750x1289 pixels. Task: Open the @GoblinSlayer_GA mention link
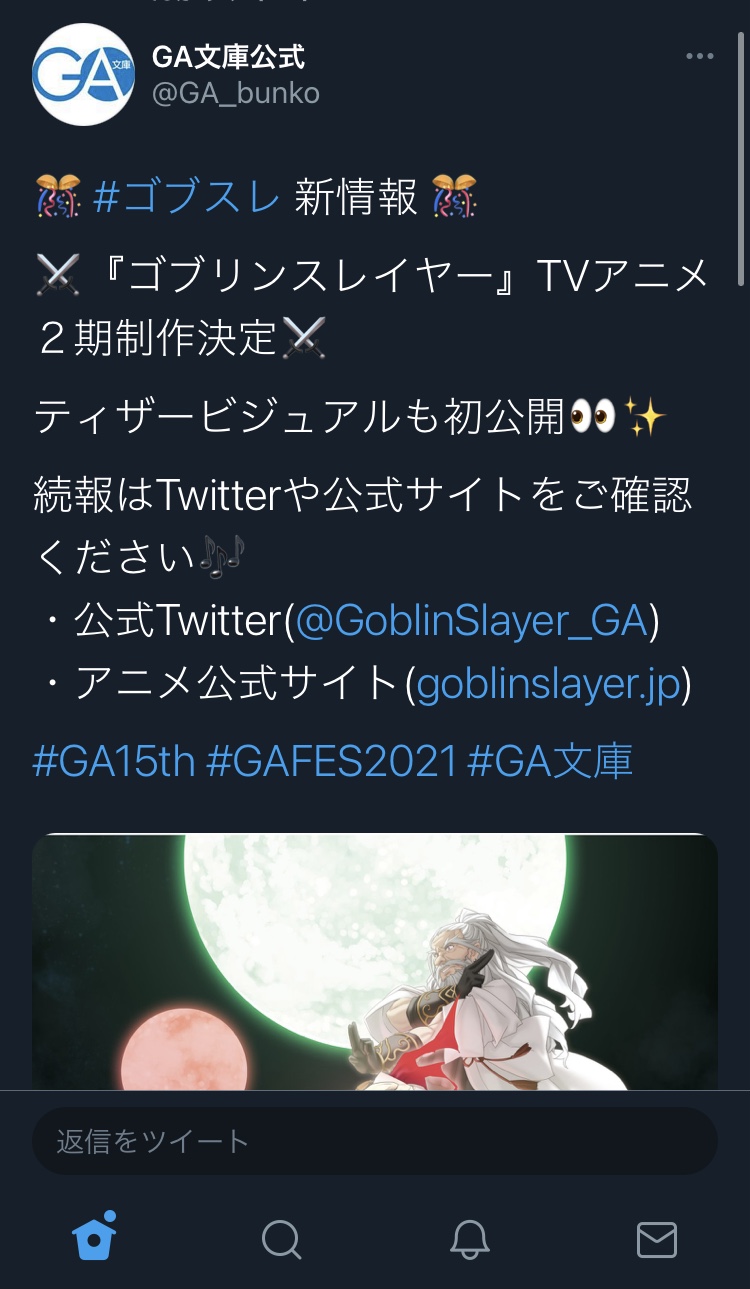coord(472,621)
